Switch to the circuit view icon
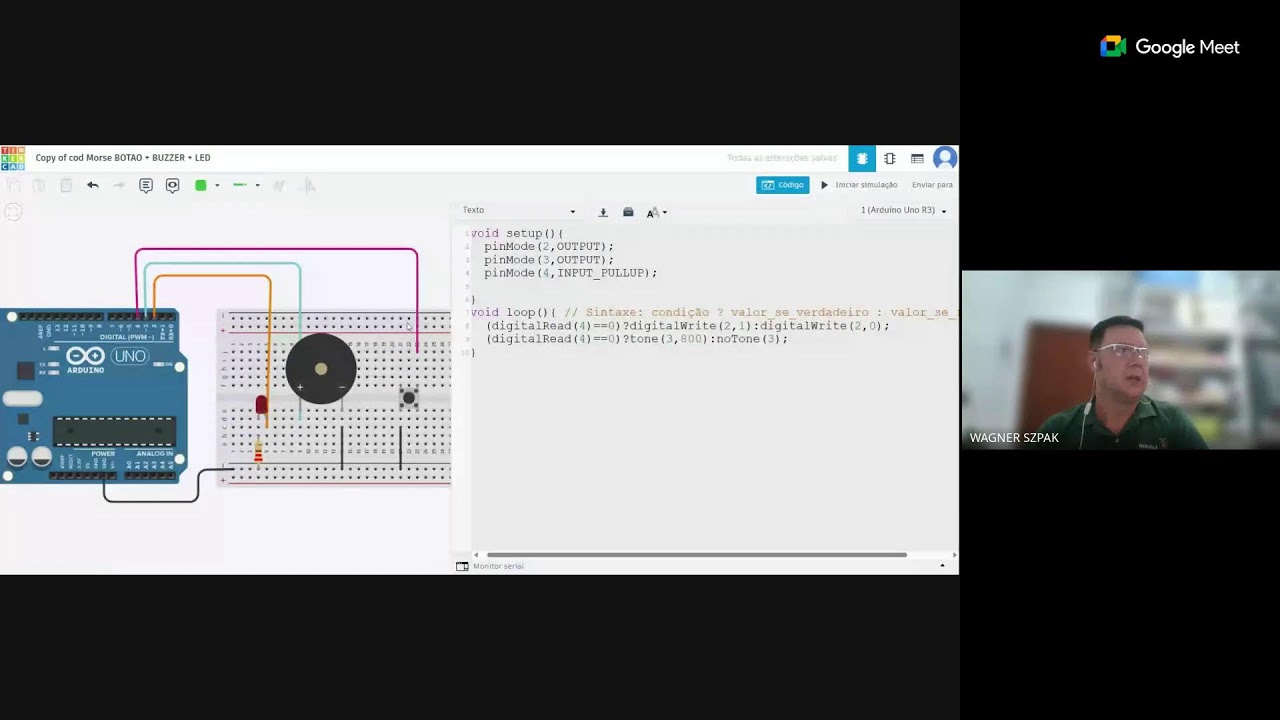This screenshot has height=720, width=1280. click(x=862, y=158)
